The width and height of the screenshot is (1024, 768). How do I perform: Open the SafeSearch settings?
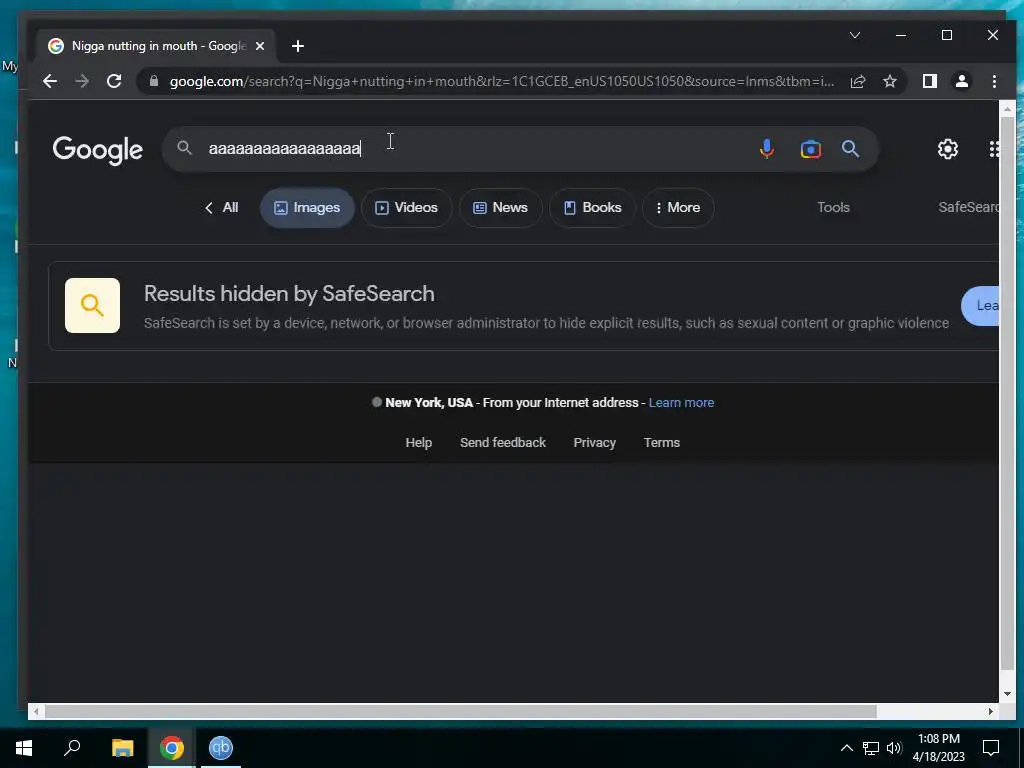click(968, 208)
